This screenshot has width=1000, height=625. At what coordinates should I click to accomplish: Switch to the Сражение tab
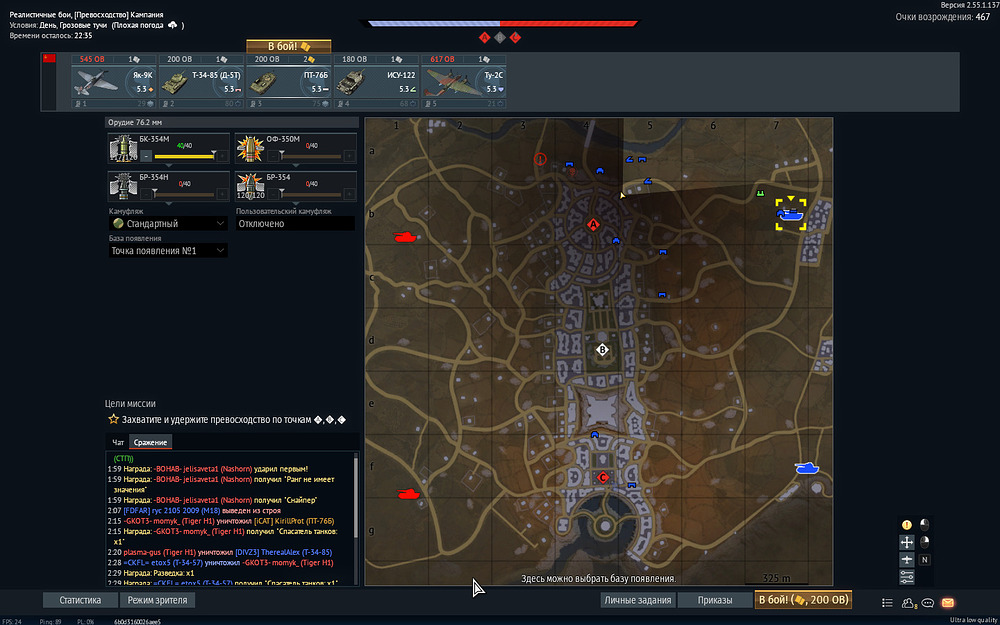(x=151, y=442)
